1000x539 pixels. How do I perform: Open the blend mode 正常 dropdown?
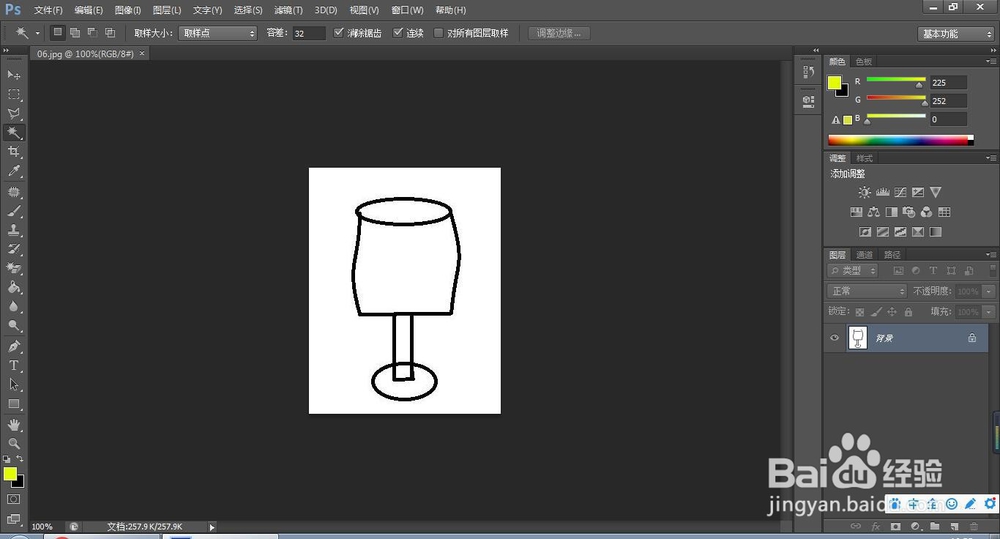point(867,291)
